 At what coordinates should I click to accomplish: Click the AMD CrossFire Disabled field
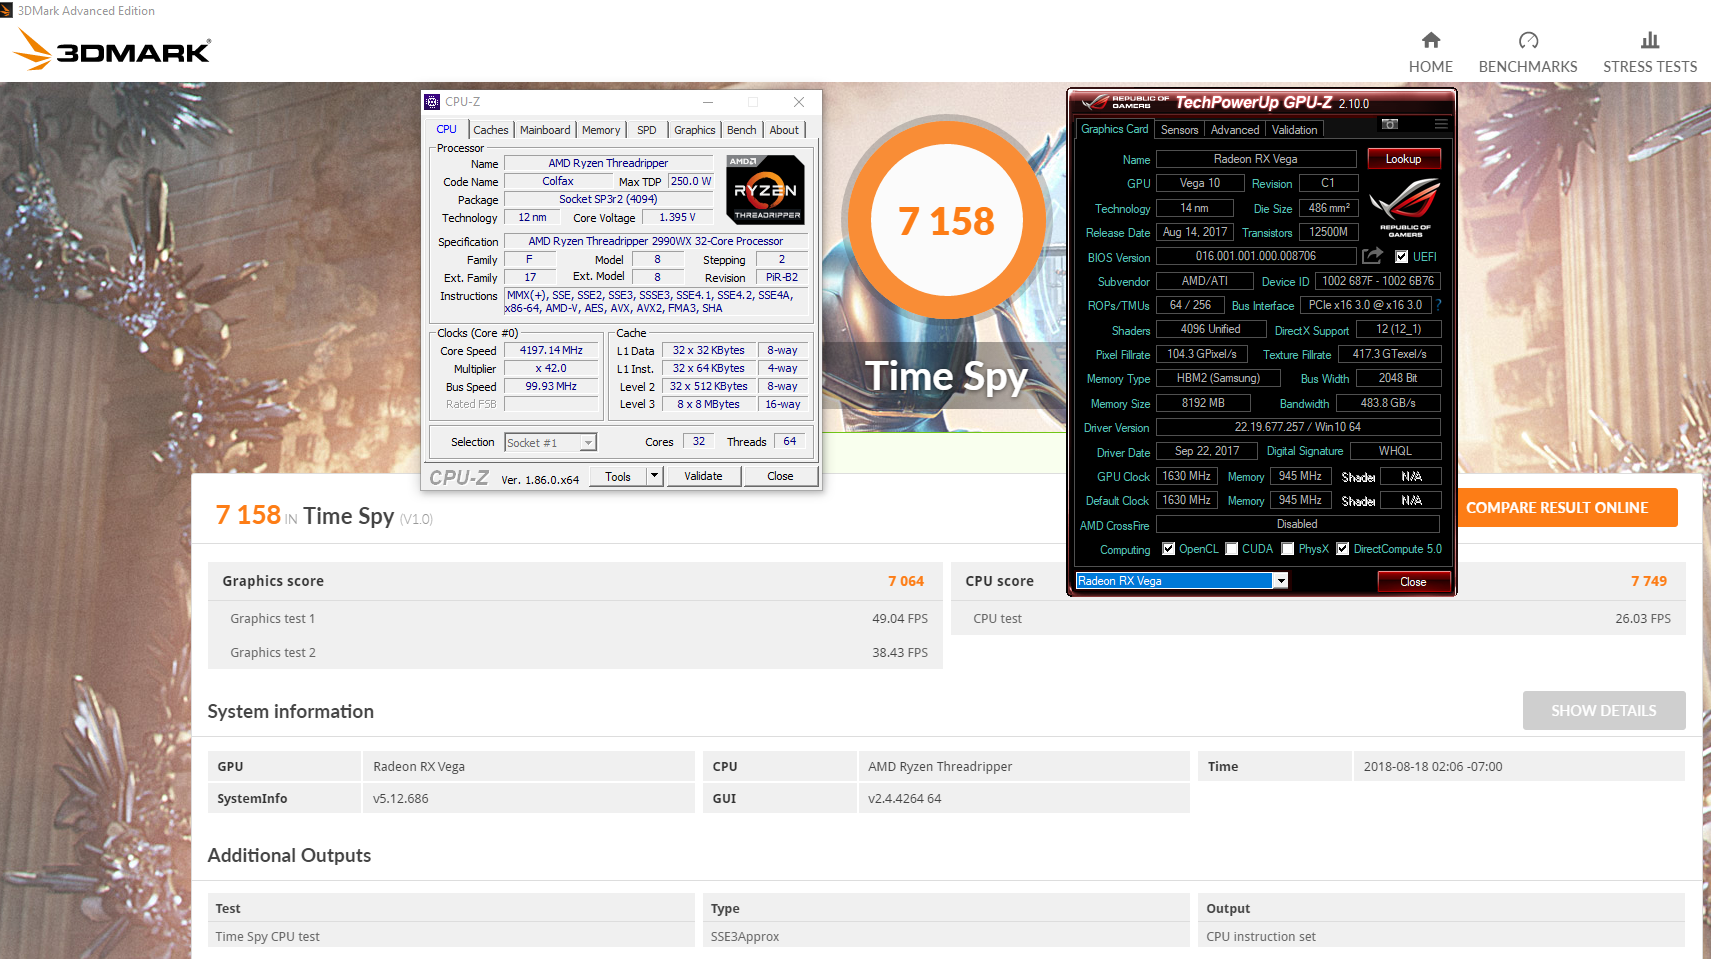pyautogui.click(x=1298, y=524)
